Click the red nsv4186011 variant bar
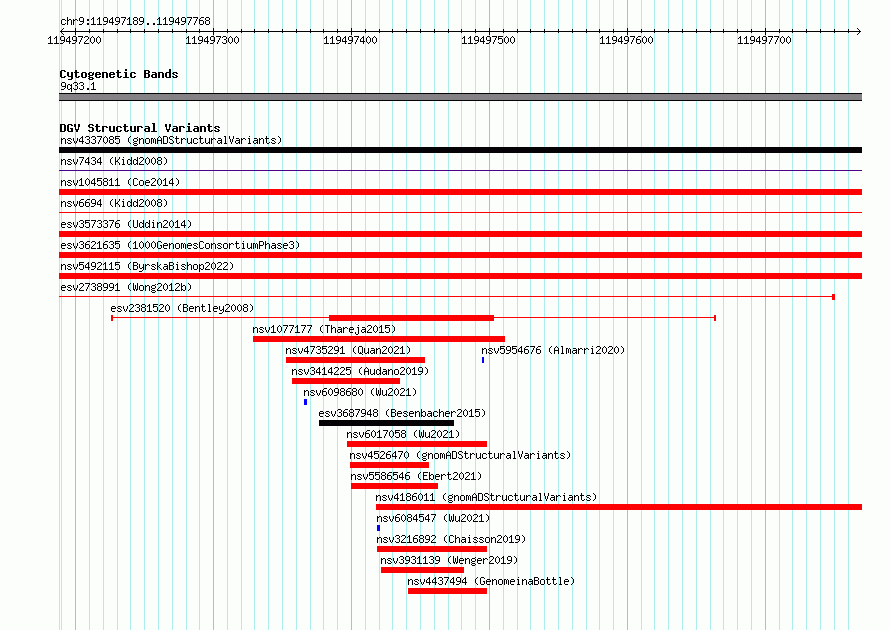This screenshot has width=890, height=630. point(619,507)
